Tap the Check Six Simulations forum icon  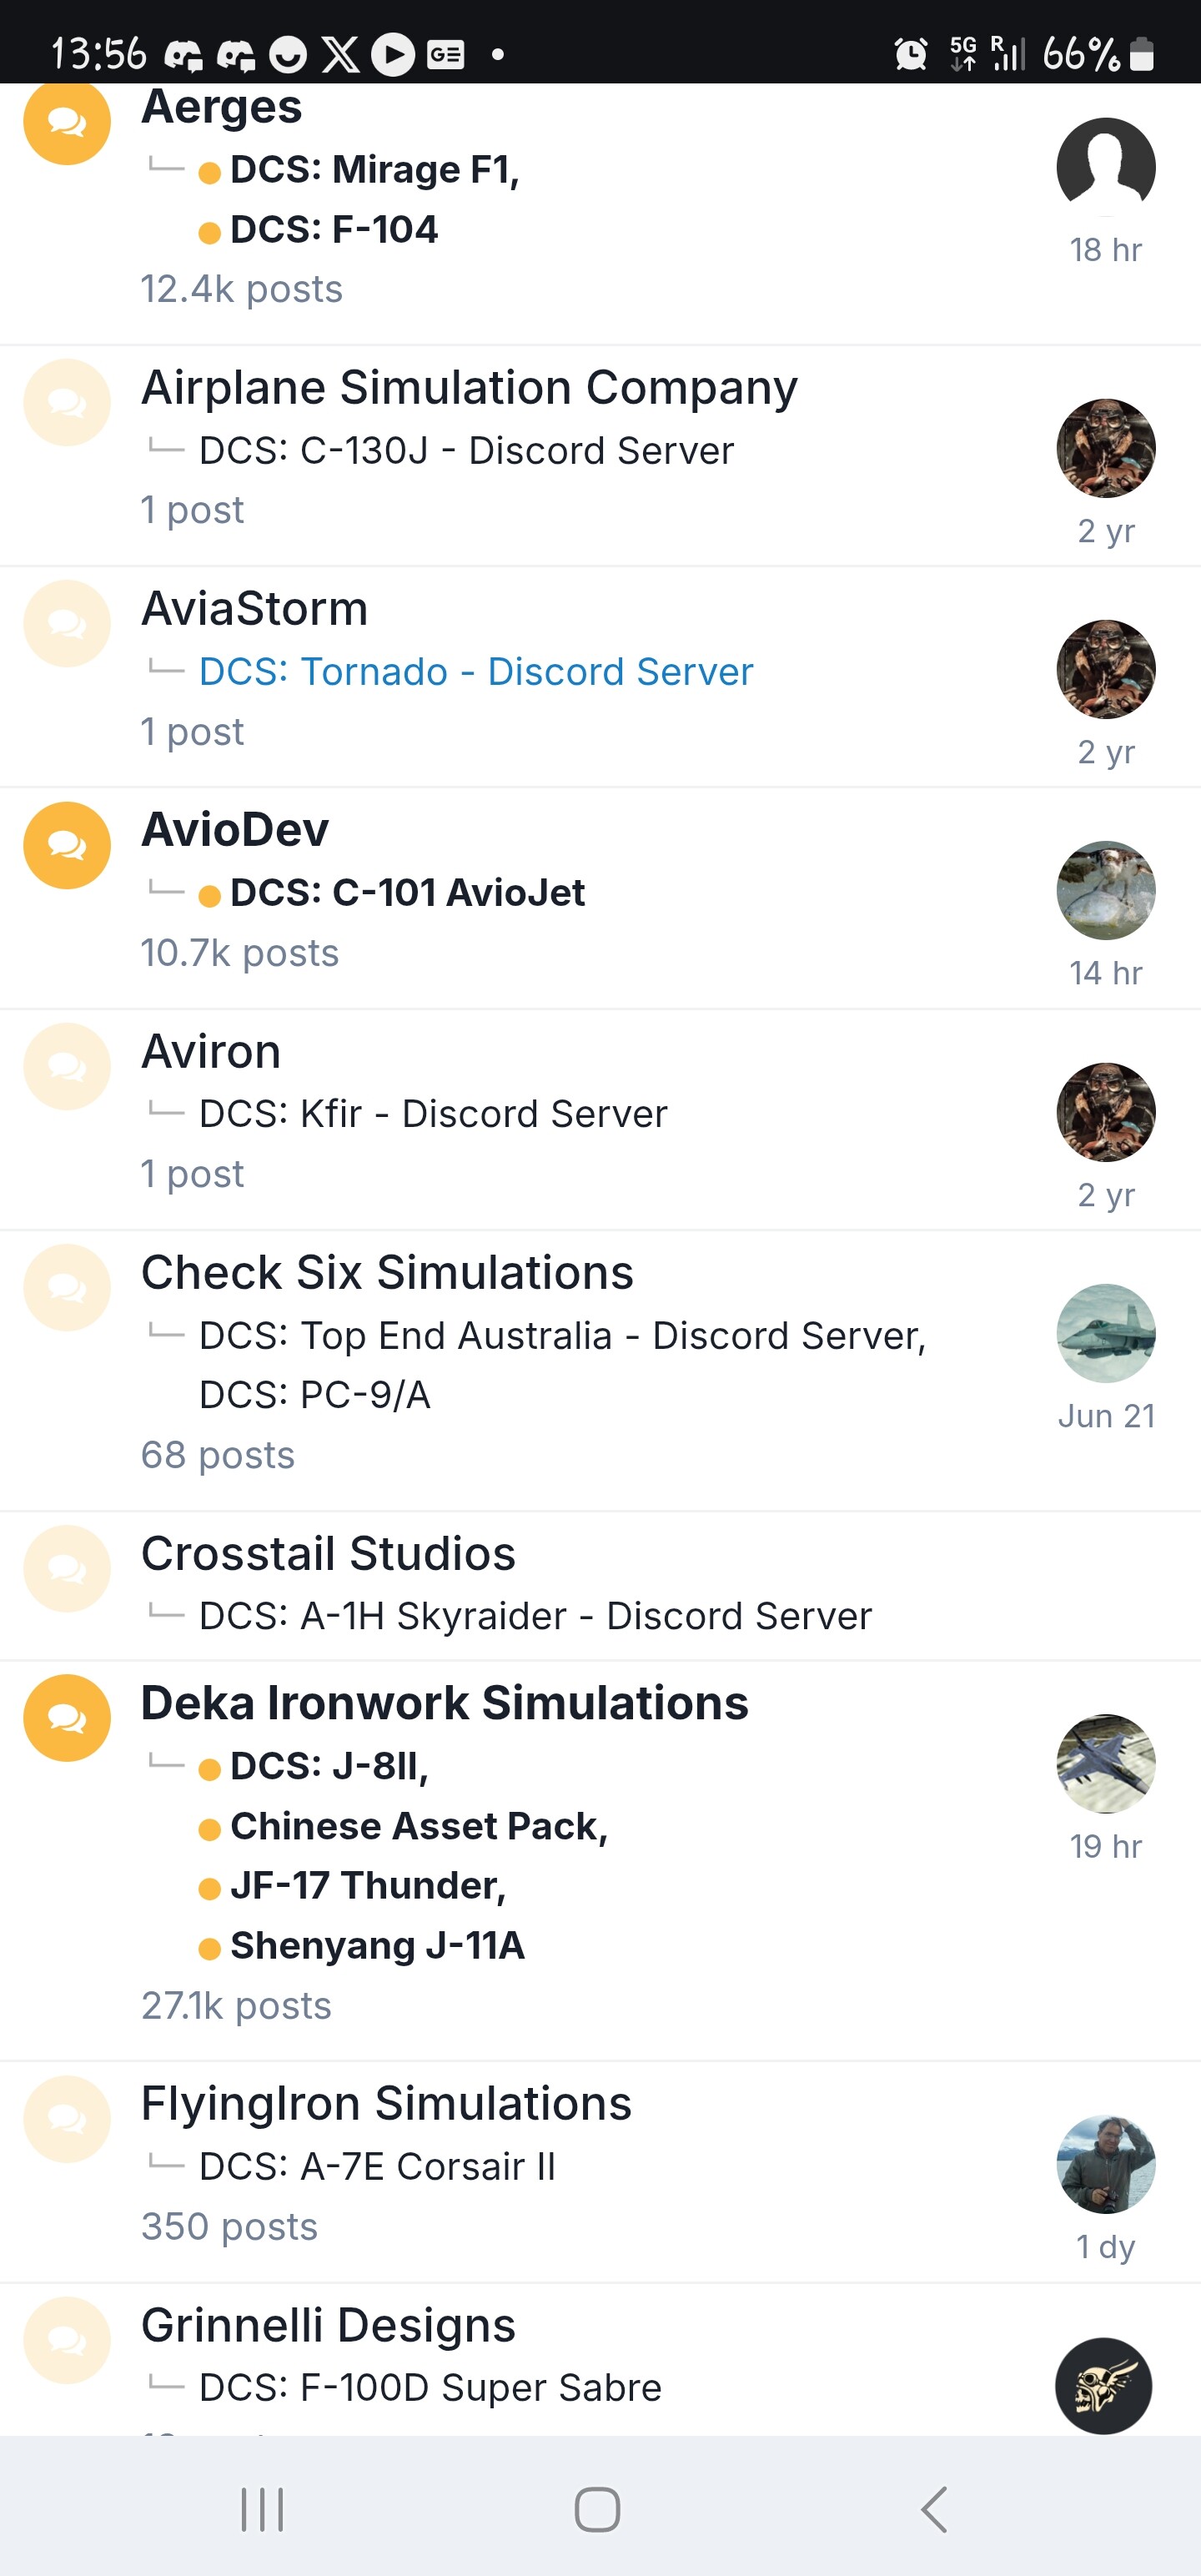pyautogui.click(x=67, y=1288)
